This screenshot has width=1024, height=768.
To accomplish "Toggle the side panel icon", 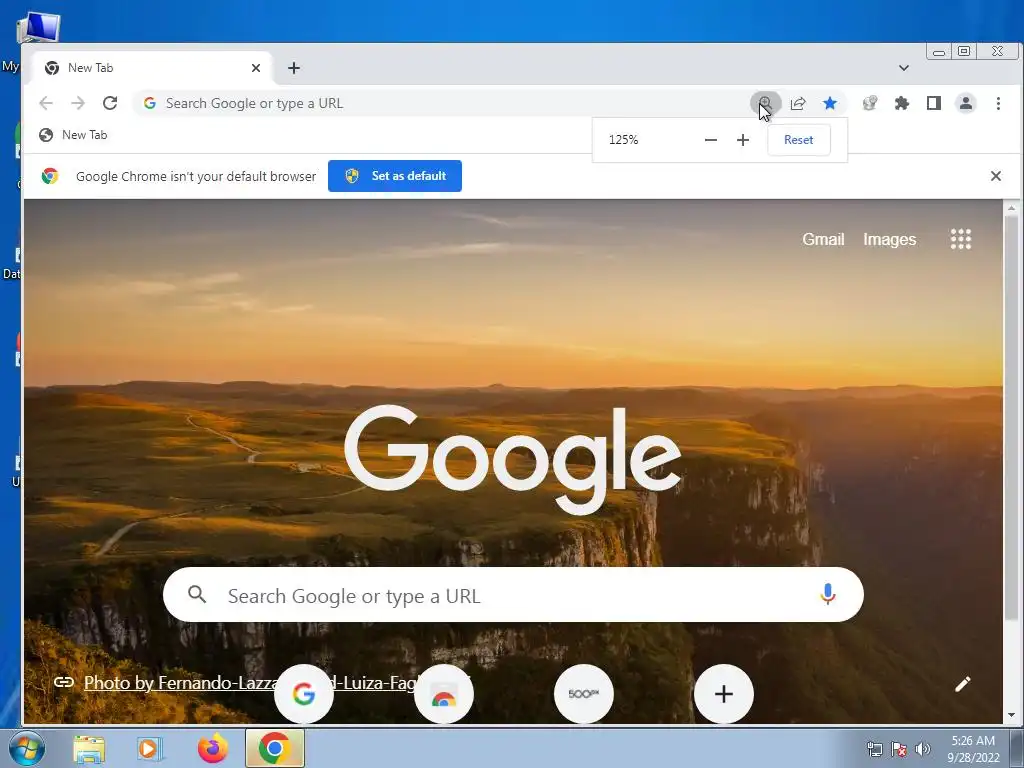I will (x=934, y=103).
